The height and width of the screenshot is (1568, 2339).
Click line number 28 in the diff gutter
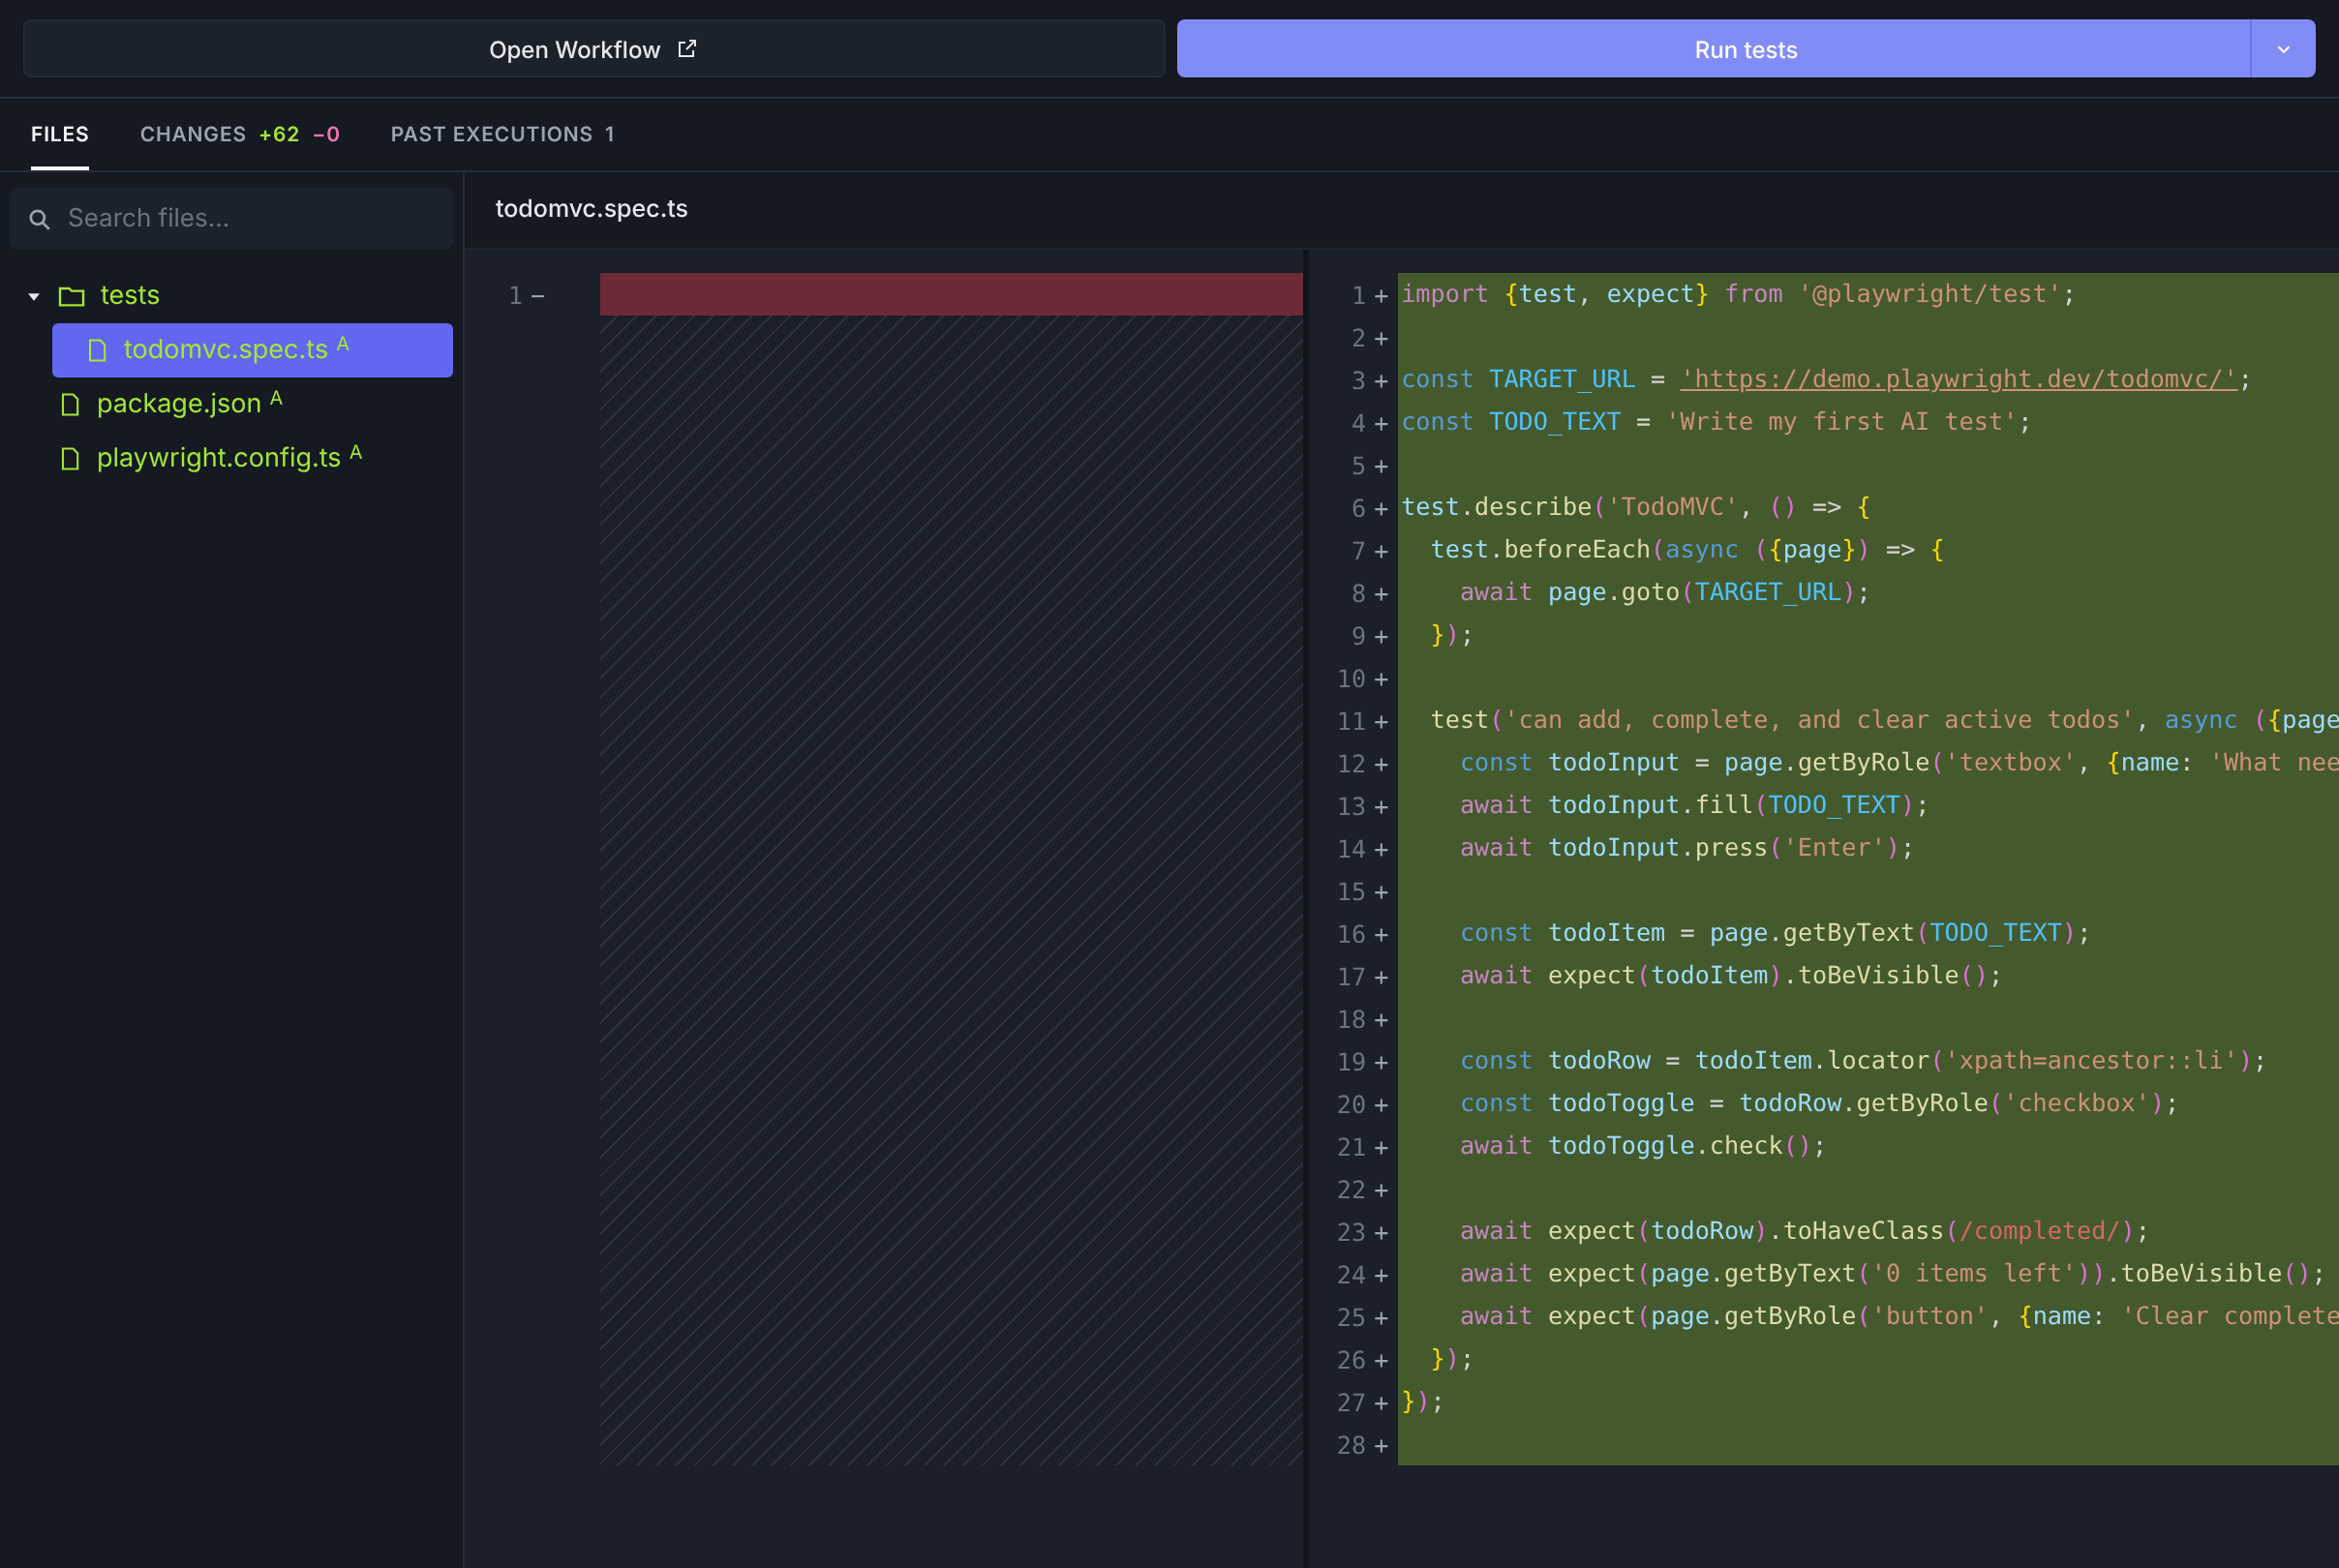[1351, 1445]
